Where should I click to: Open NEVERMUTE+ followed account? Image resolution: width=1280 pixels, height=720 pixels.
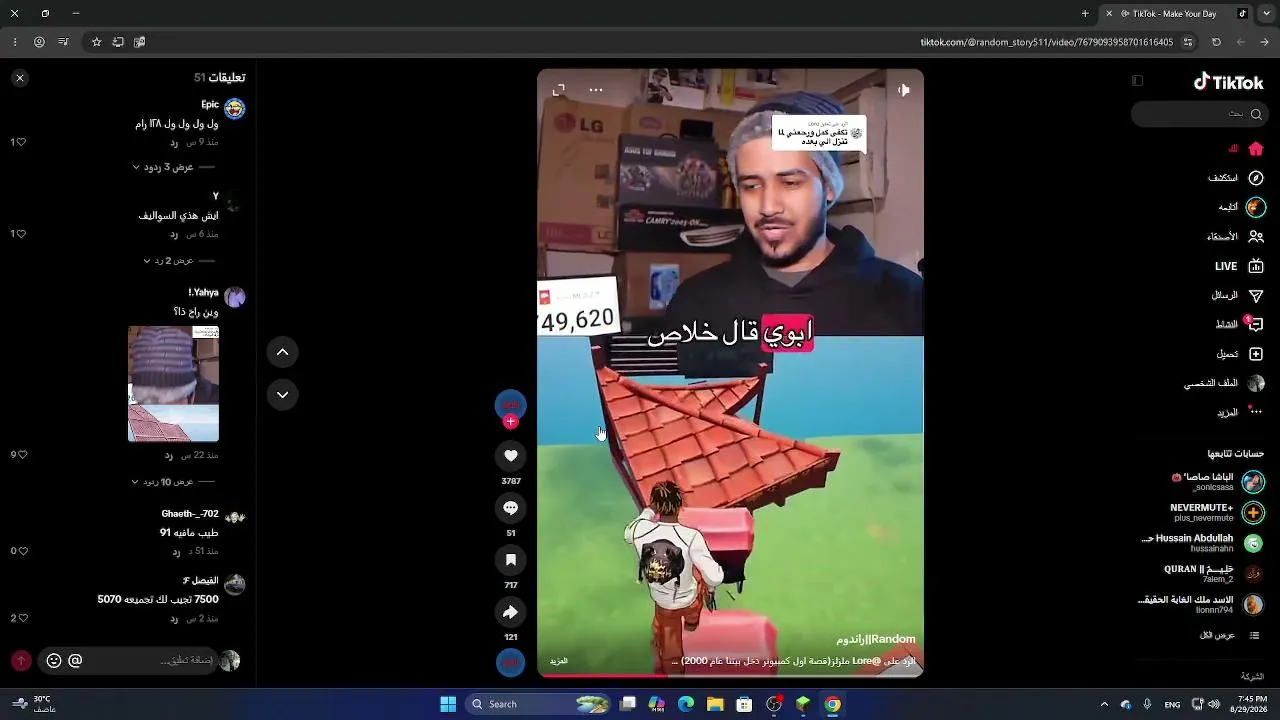(x=1217, y=513)
